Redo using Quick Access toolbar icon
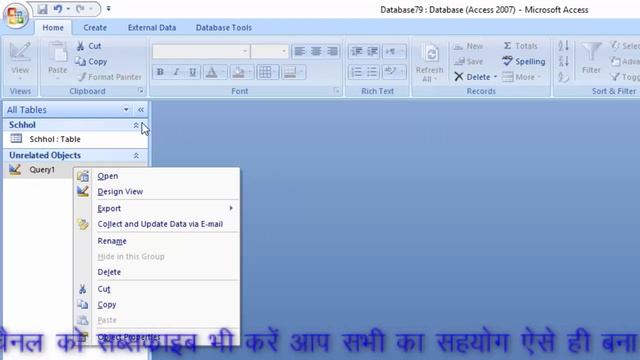640x360 pixels. [x=80, y=9]
